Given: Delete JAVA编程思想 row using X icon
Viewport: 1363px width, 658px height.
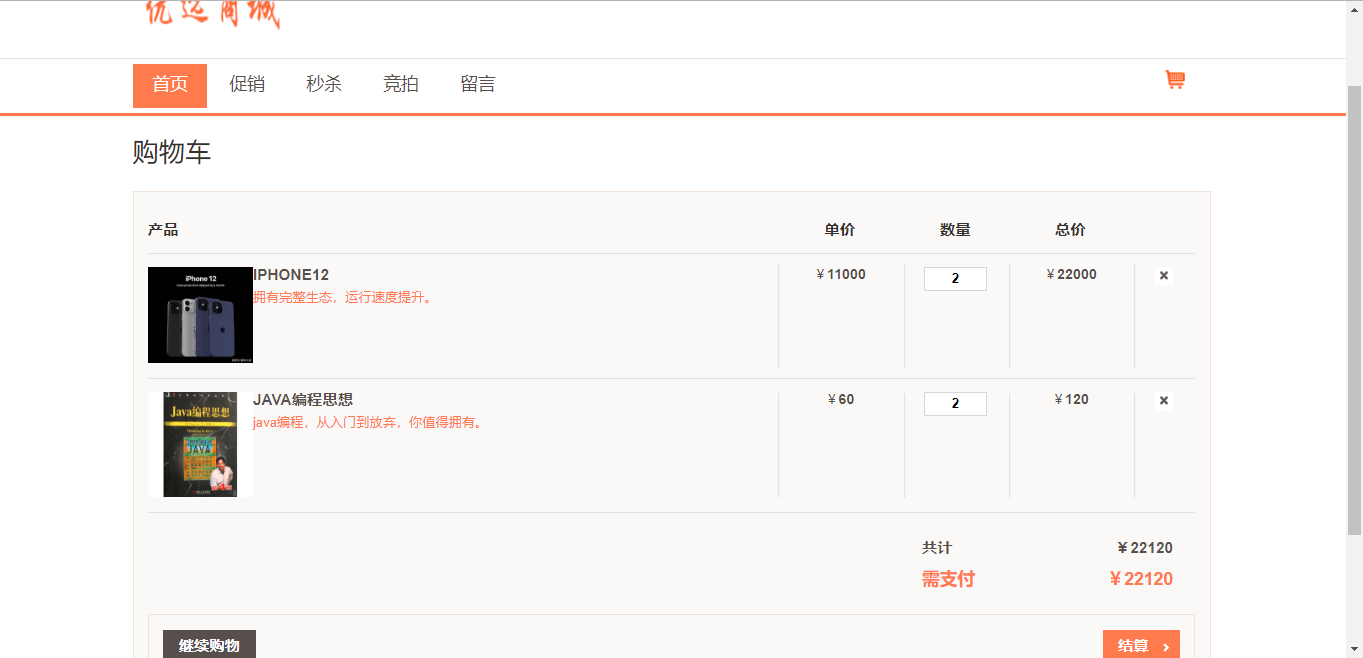Looking at the screenshot, I should click(x=1164, y=400).
